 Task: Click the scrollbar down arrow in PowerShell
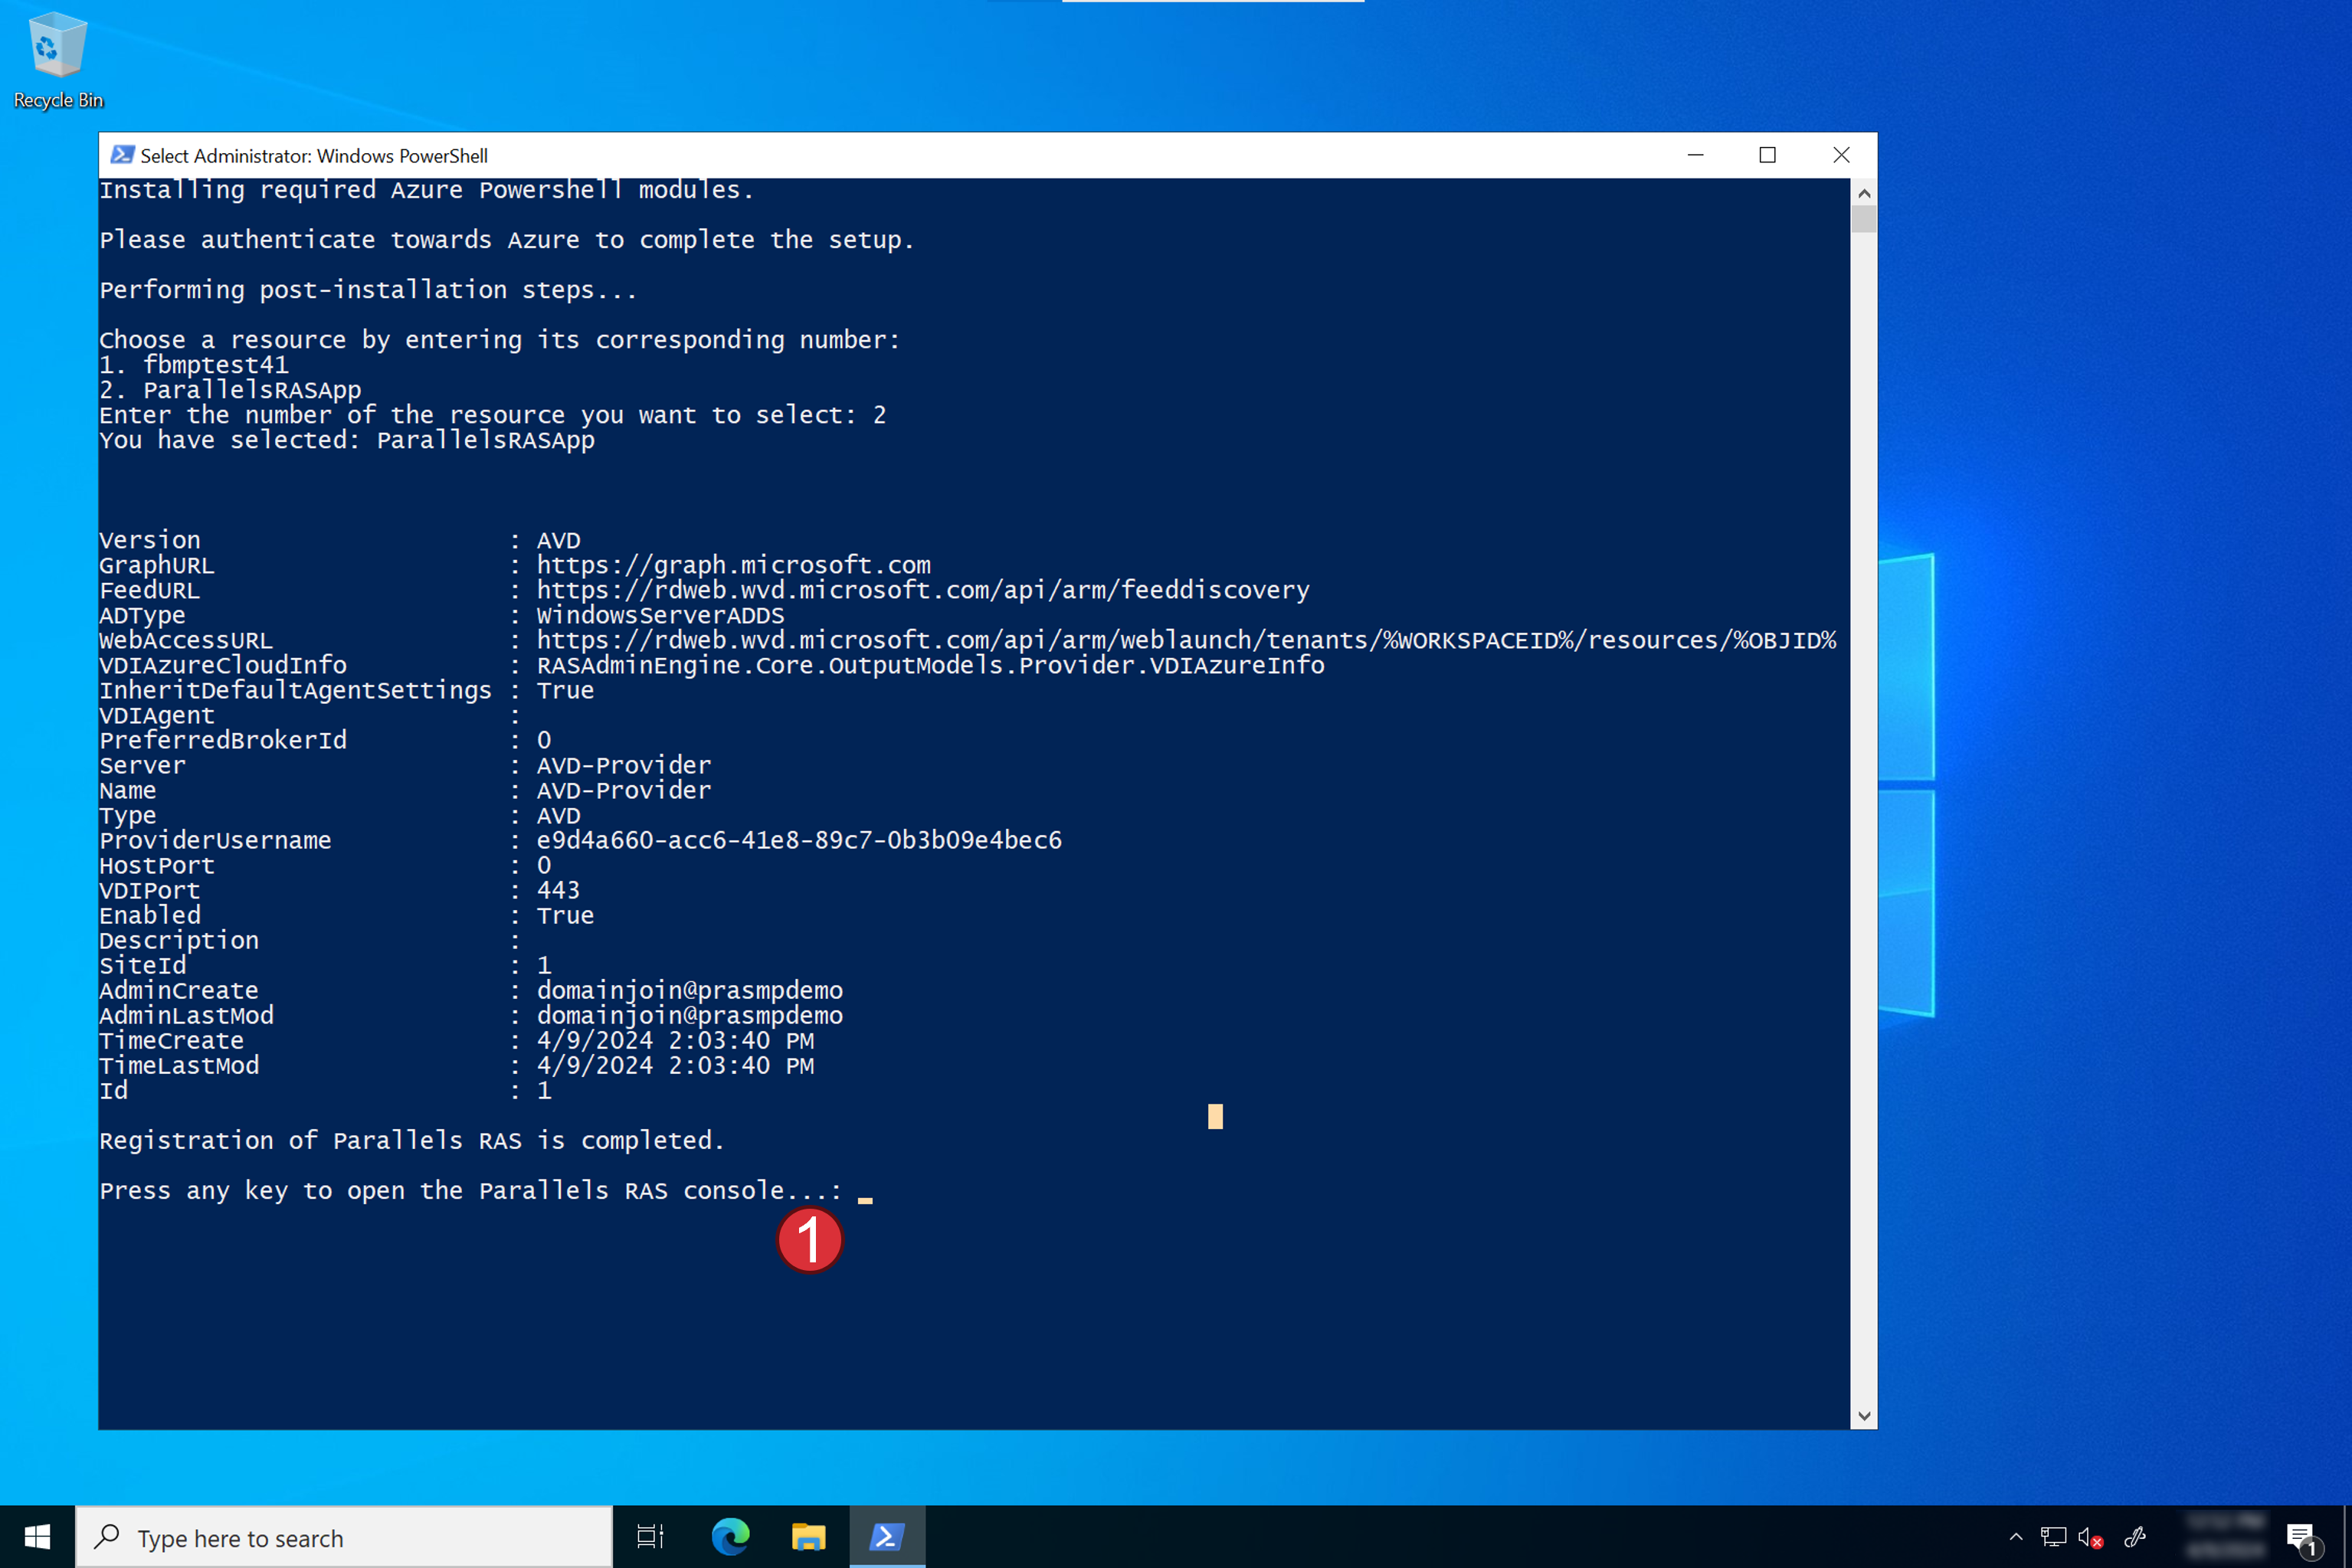pyautogui.click(x=1864, y=1416)
